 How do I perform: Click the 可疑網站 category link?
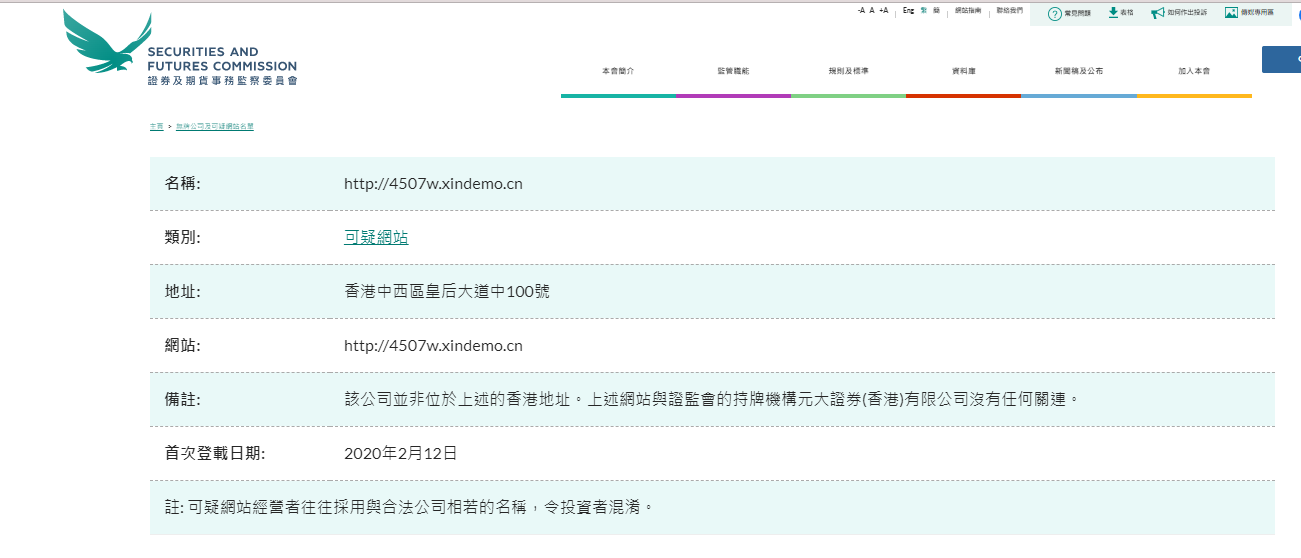coord(376,238)
